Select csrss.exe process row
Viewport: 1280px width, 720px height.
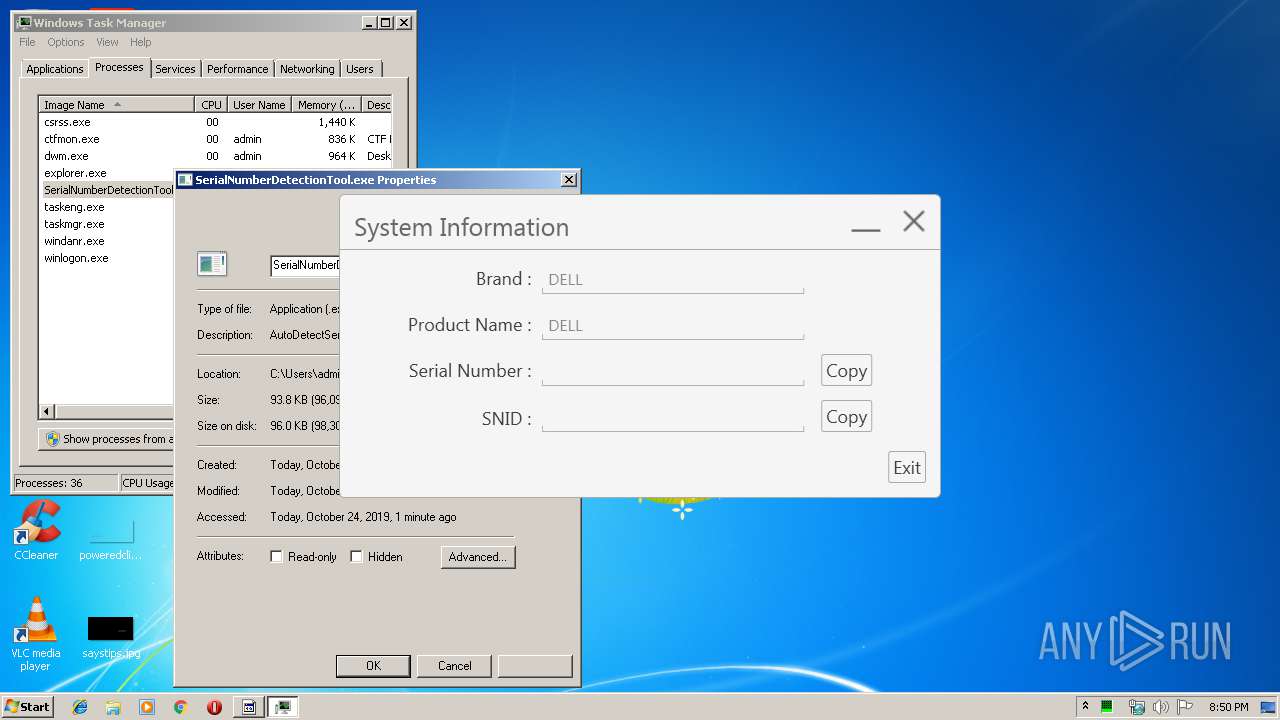click(215, 122)
